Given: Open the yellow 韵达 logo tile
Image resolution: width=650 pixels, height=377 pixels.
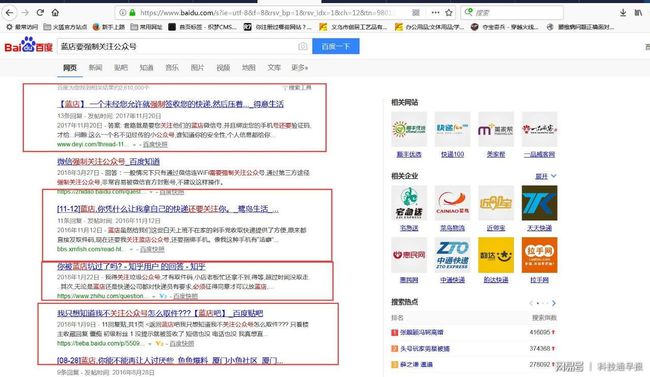Looking at the screenshot, I should click(496, 255).
